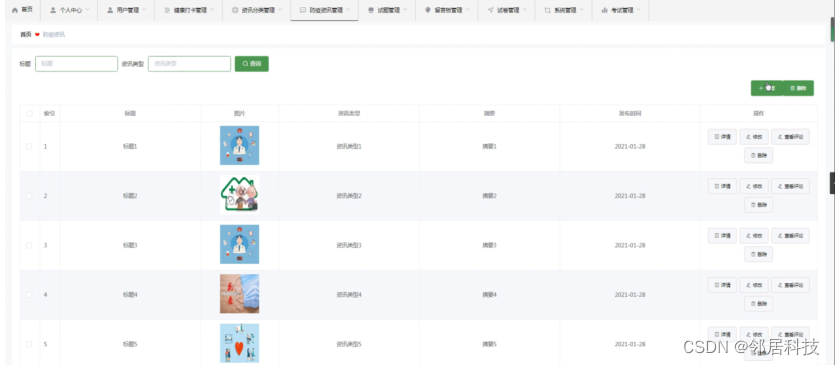Click the 查看评论 pencil icon in row 标题2

click(x=780, y=186)
